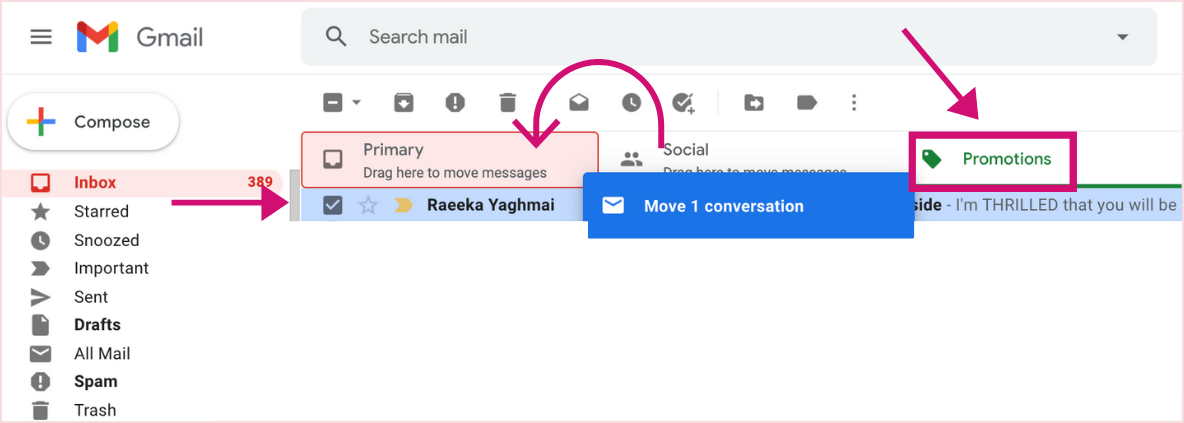
Task: Star the Raeeka Yaghmai email
Action: click(x=368, y=205)
